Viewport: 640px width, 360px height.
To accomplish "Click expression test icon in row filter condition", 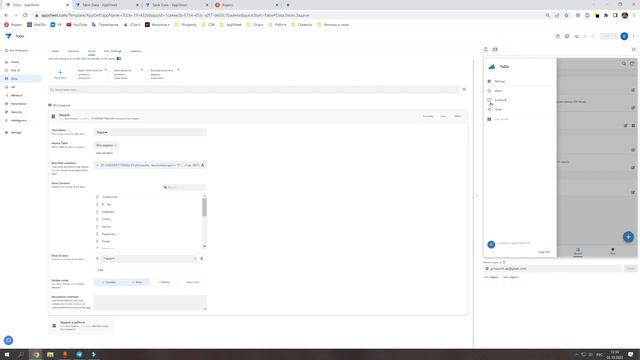I will tap(202, 165).
